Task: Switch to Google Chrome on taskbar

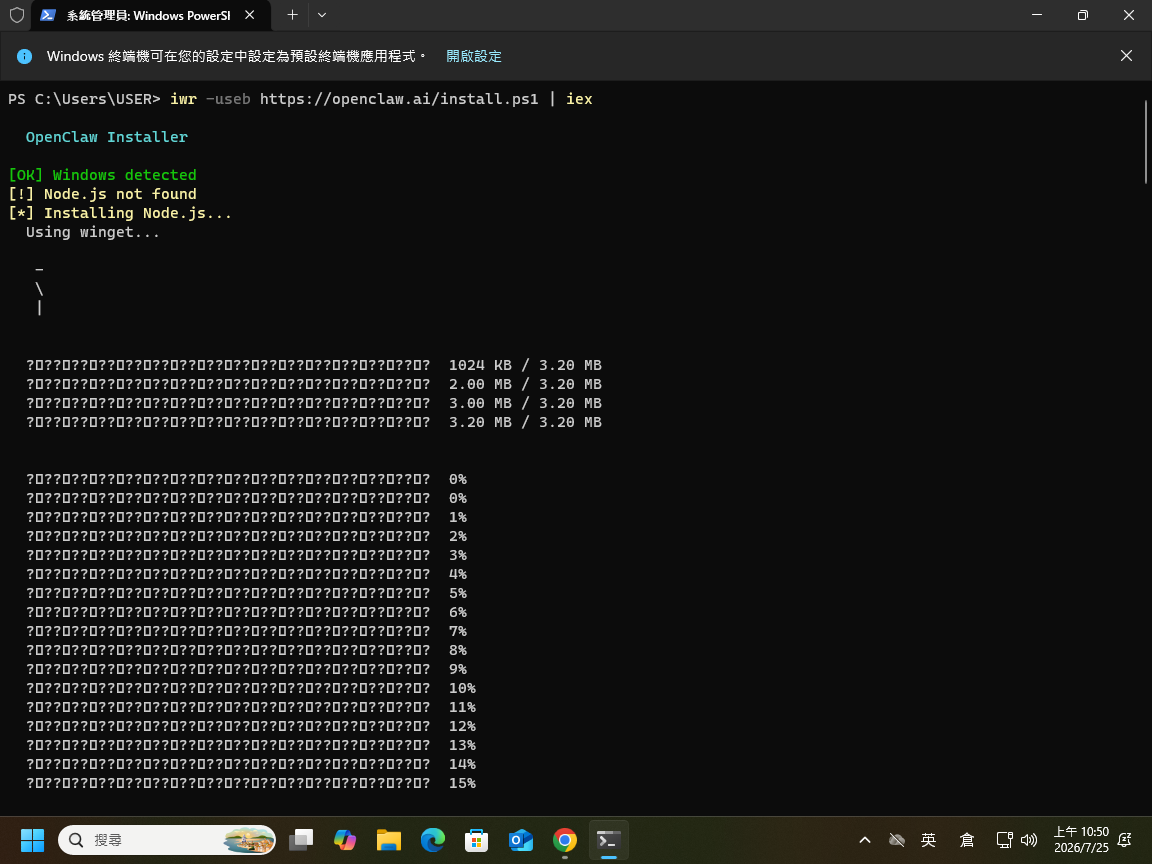Action: [x=565, y=840]
